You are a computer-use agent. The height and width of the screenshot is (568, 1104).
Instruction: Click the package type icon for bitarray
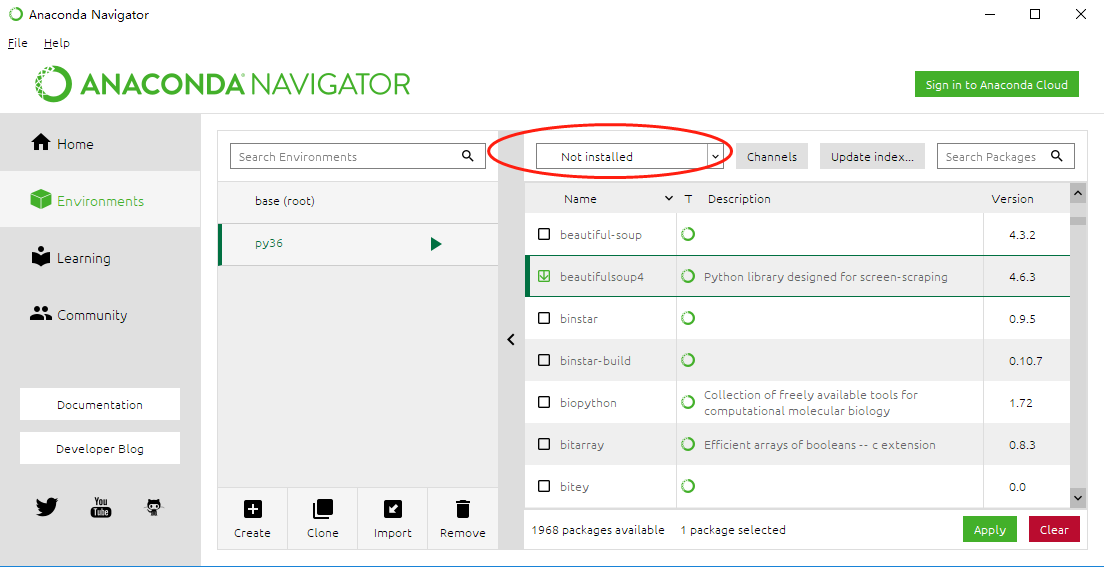[689, 445]
